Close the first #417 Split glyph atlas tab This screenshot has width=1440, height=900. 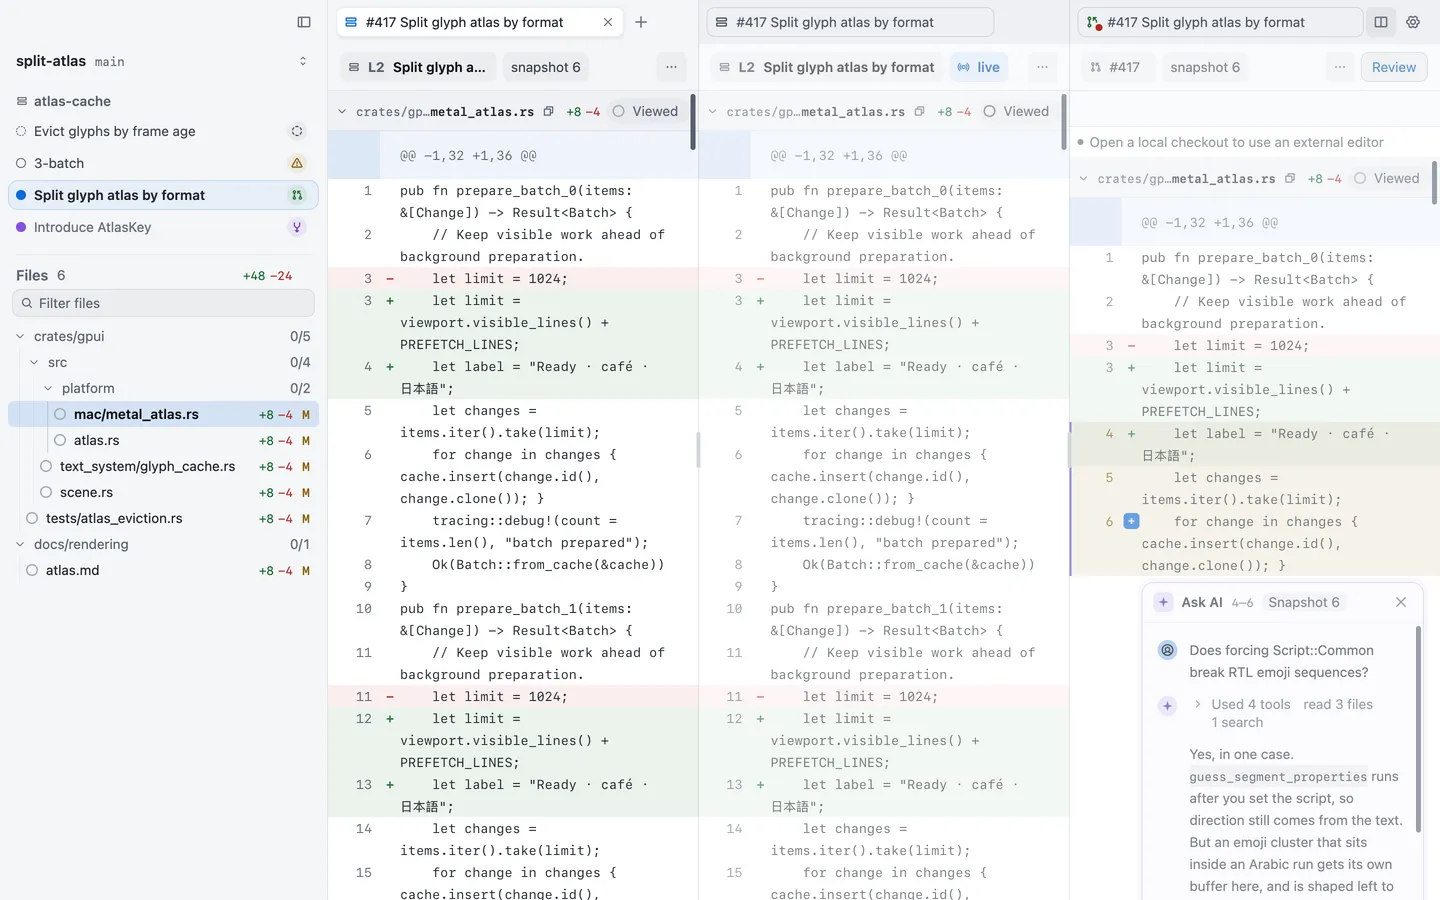tap(608, 22)
